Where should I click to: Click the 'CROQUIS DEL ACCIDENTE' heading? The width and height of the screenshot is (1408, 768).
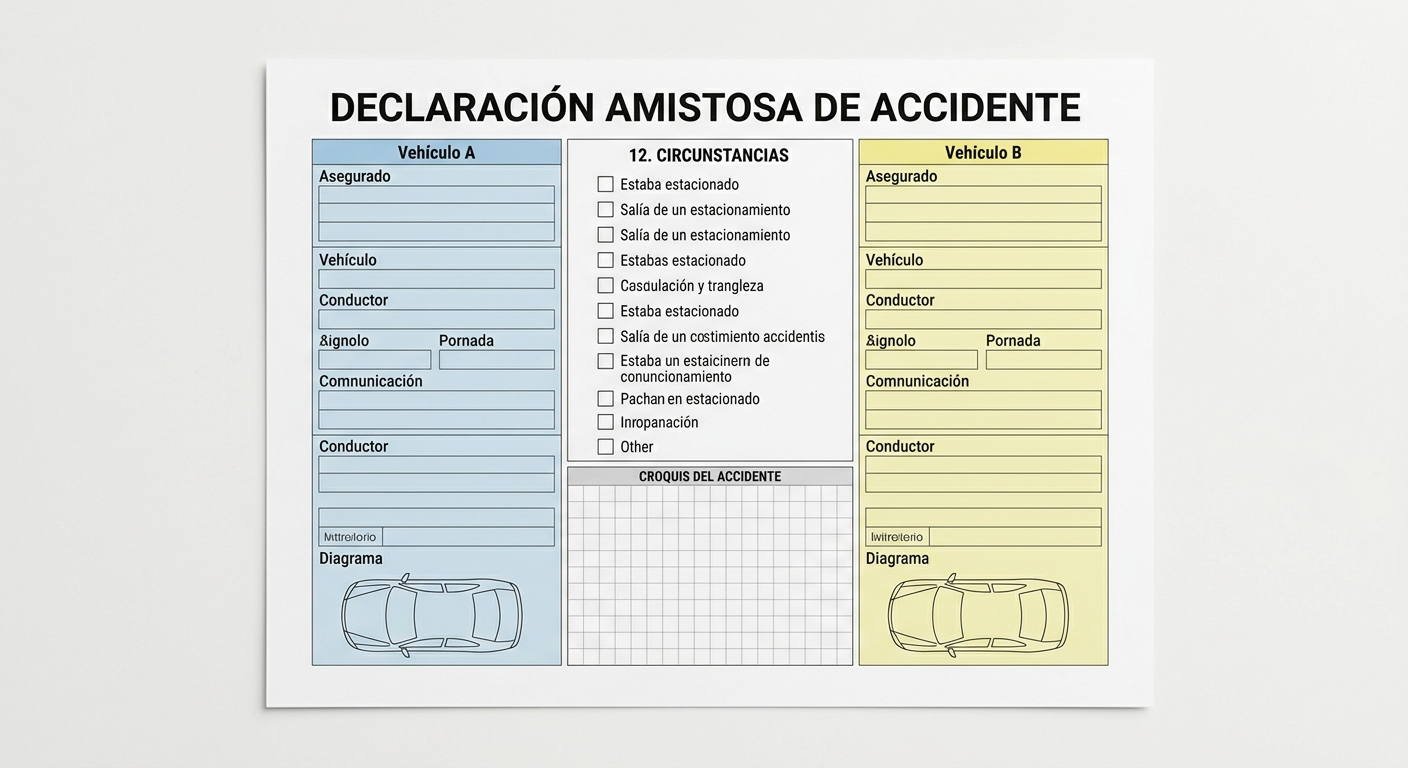click(x=710, y=477)
